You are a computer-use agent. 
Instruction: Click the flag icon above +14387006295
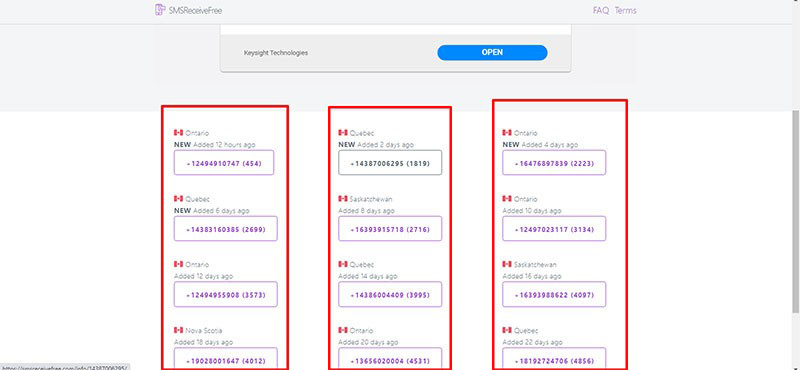point(343,132)
